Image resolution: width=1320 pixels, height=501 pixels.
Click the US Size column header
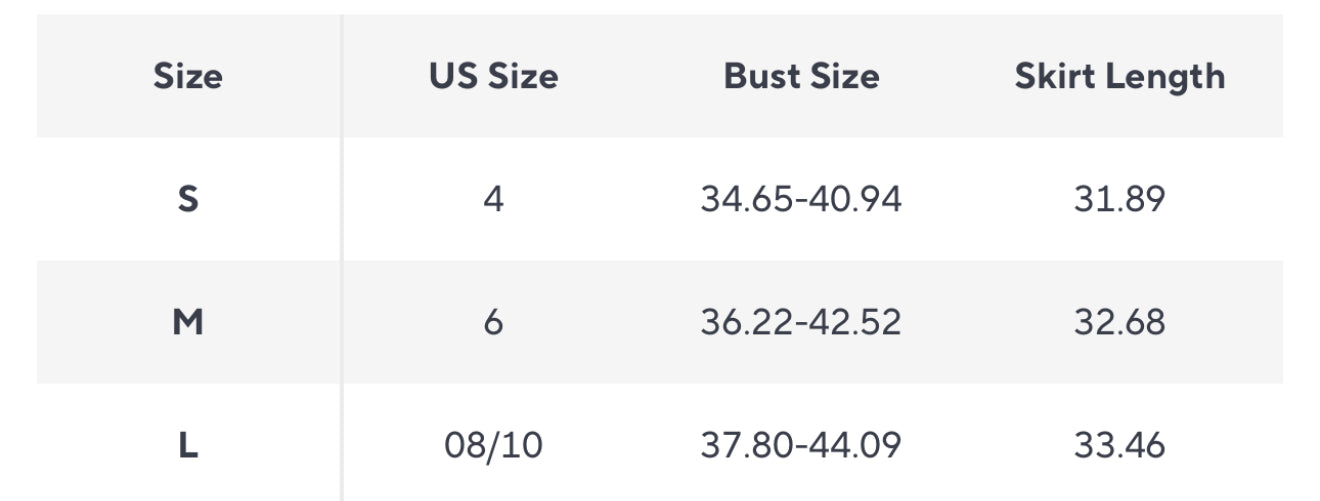click(x=493, y=77)
